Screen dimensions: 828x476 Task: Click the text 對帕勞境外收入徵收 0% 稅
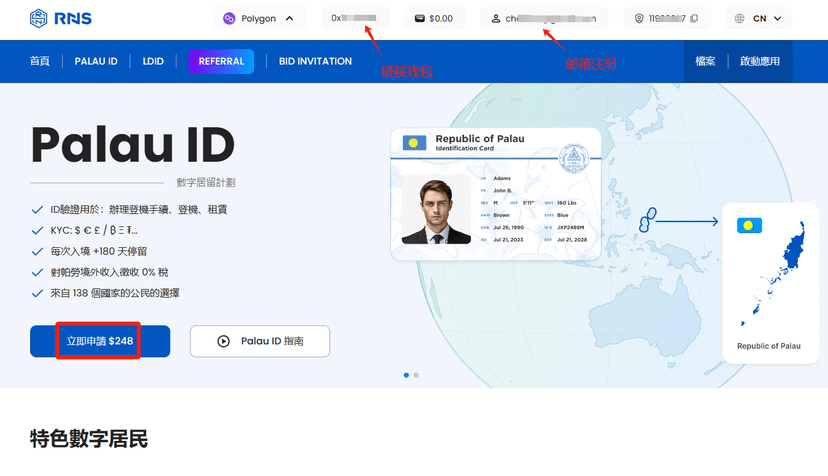click(109, 273)
